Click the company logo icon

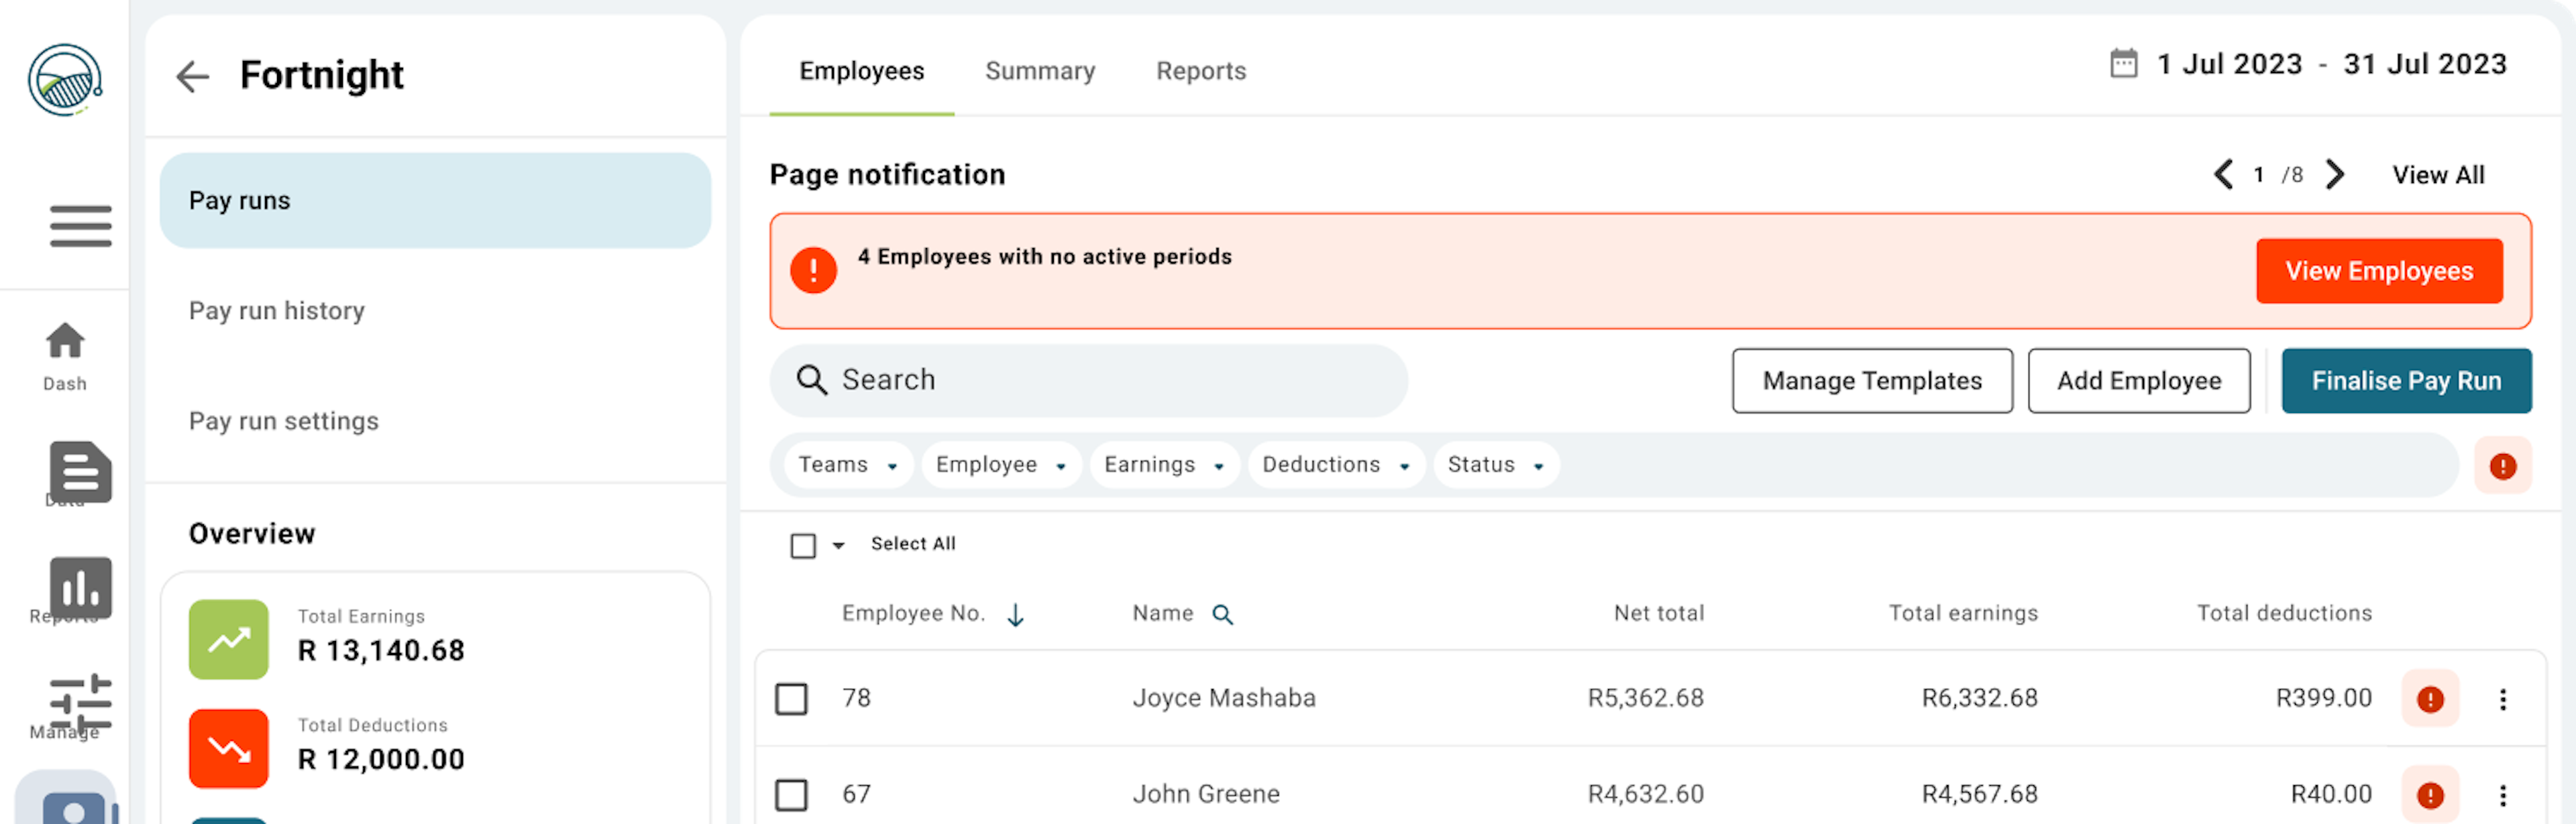tap(65, 80)
